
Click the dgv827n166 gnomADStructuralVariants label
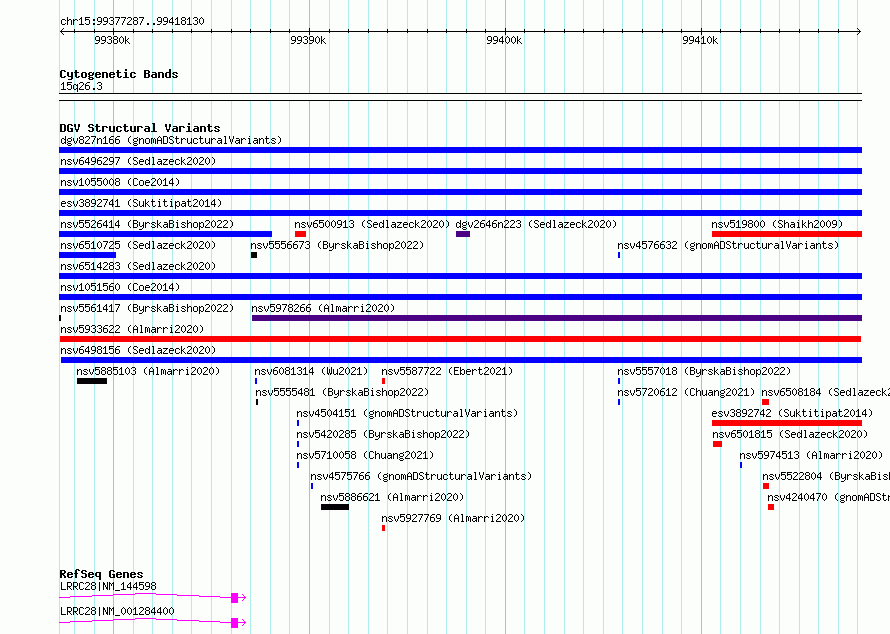171,140
